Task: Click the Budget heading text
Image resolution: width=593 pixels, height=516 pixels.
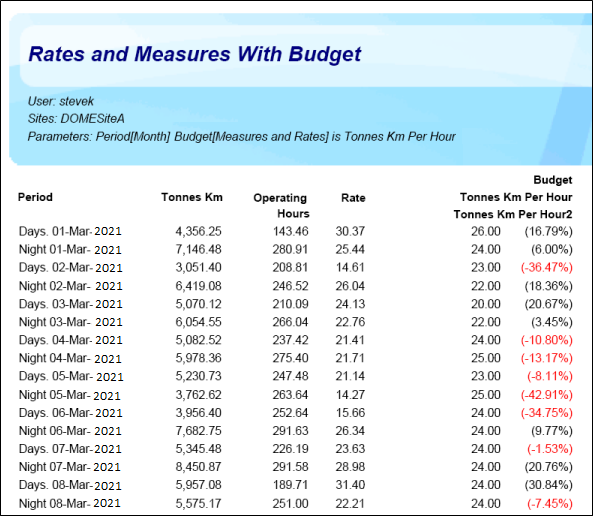Action: [553, 180]
